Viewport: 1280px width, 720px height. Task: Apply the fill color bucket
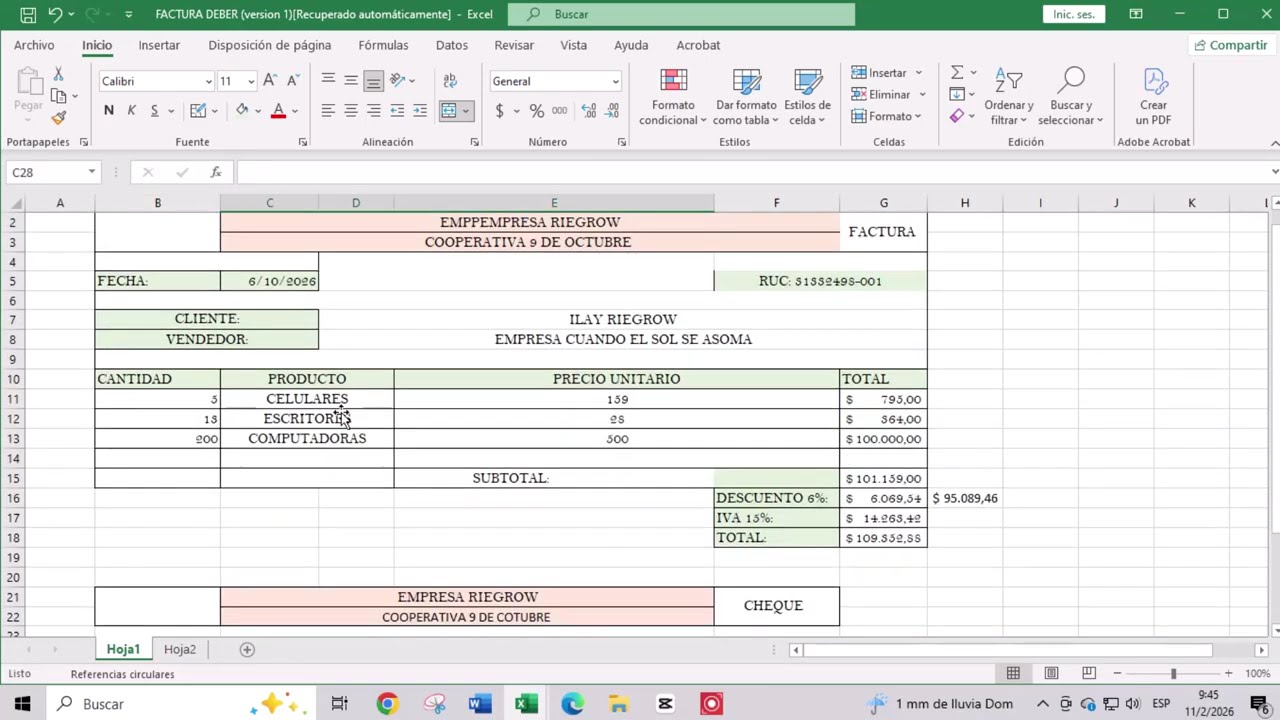coord(241,111)
